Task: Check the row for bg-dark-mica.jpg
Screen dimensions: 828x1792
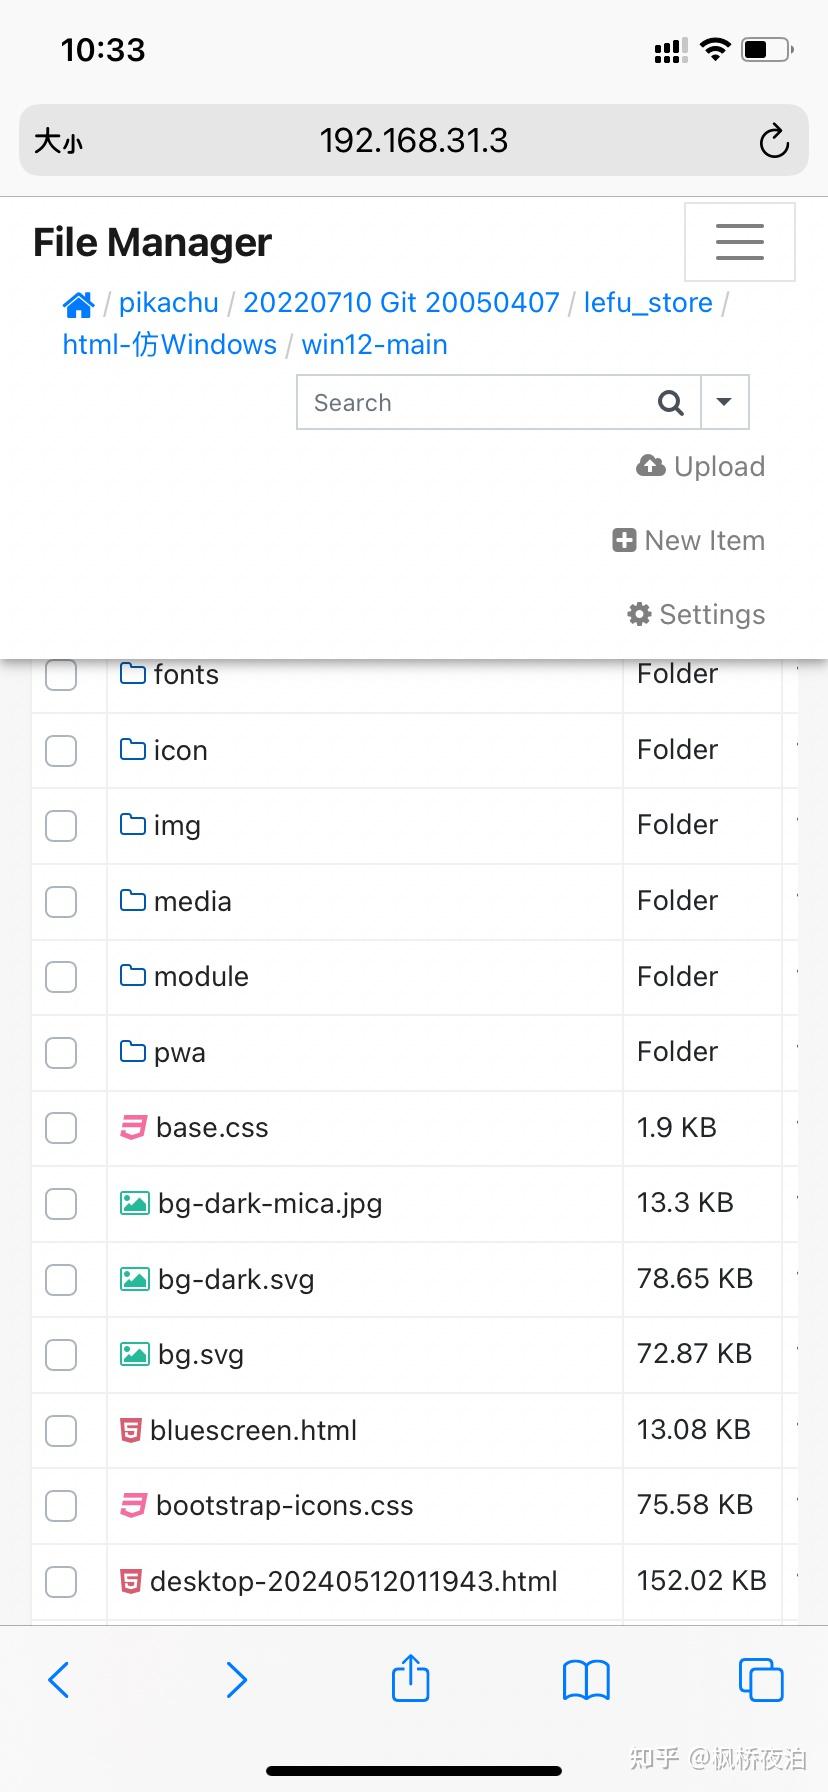Action: (60, 1204)
